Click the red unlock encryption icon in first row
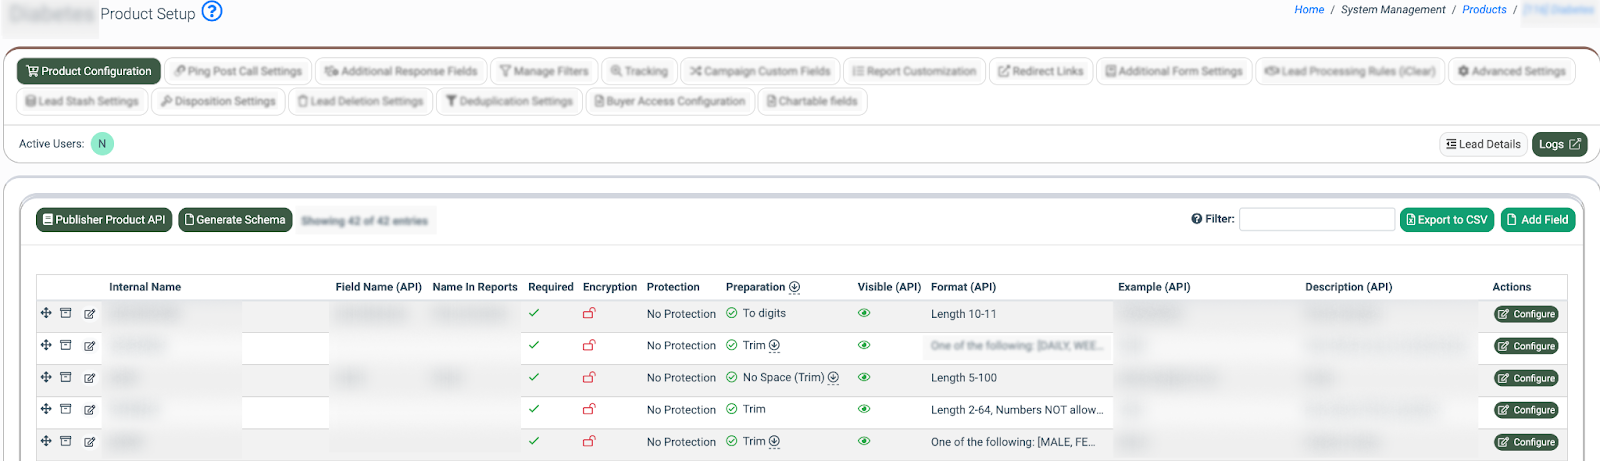The height and width of the screenshot is (461, 1600). point(589,313)
